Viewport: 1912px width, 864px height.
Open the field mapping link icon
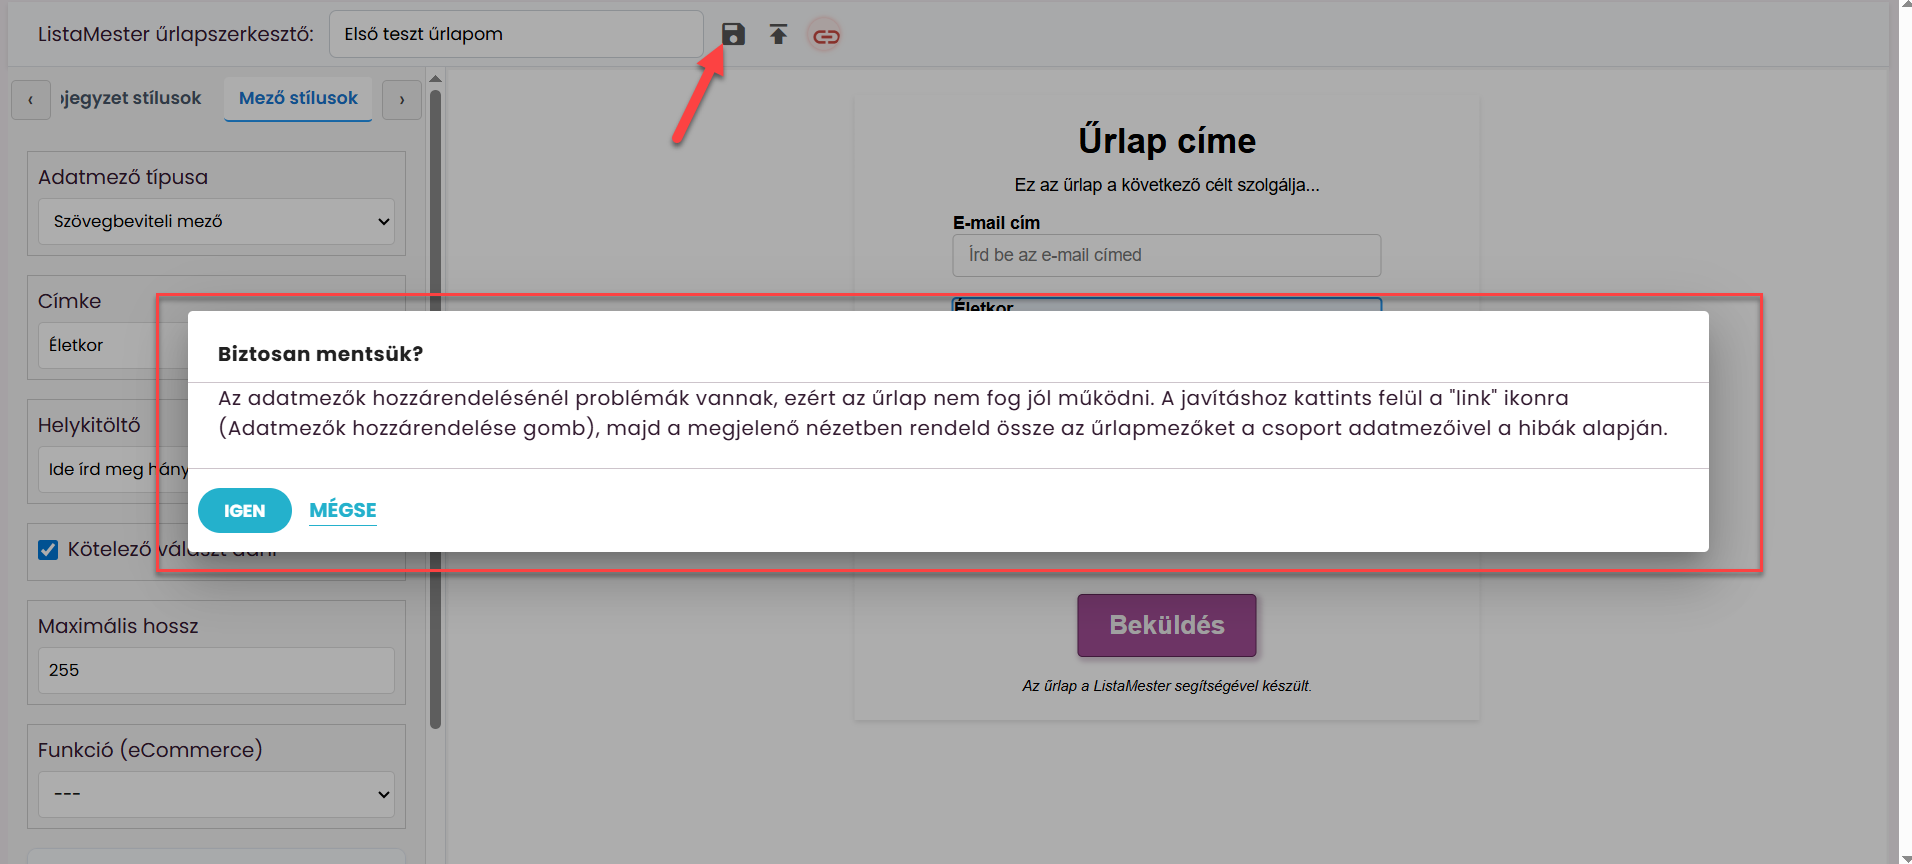pos(825,37)
